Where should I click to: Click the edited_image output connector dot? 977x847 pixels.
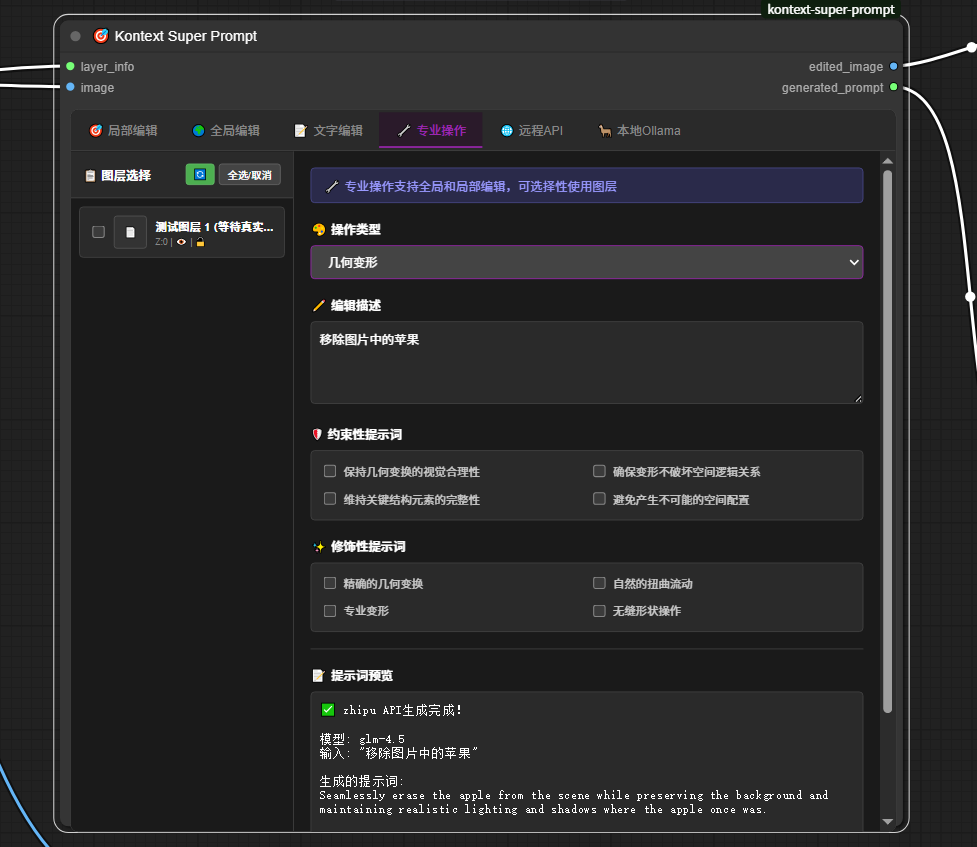point(894,66)
